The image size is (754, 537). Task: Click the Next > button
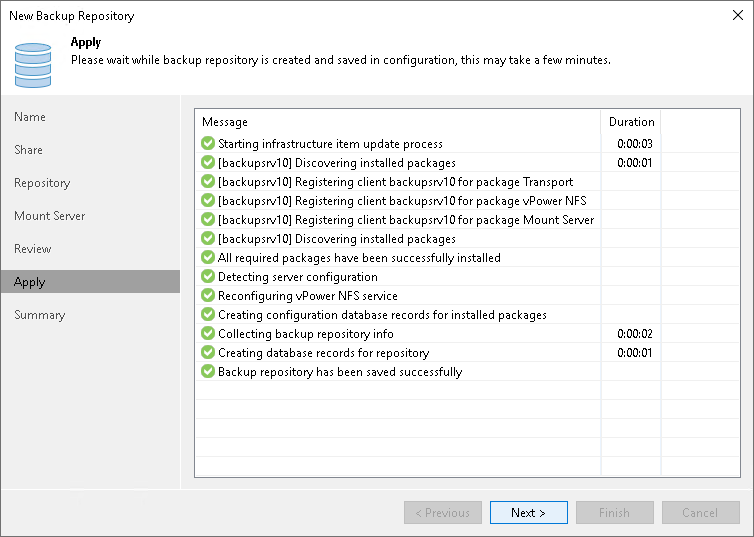[x=528, y=512]
